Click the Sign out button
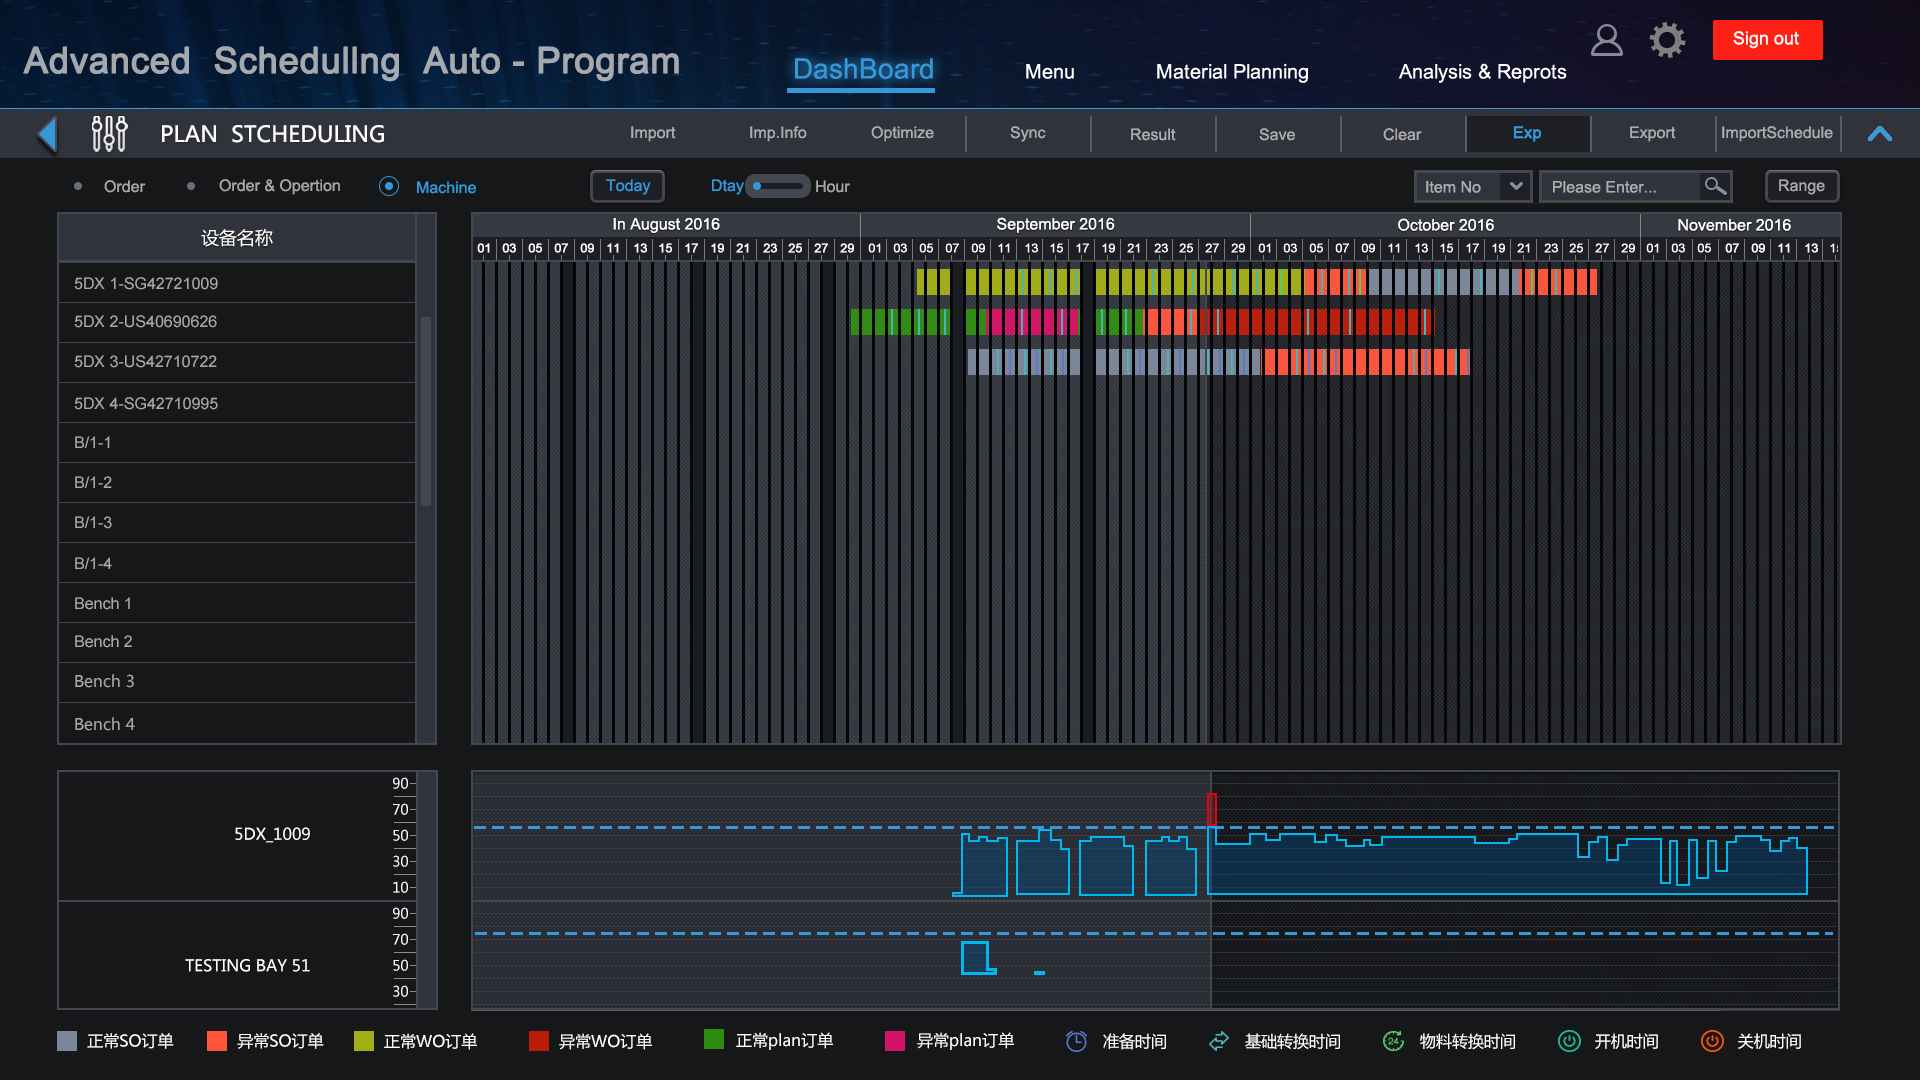1920x1080 pixels. coord(1766,40)
